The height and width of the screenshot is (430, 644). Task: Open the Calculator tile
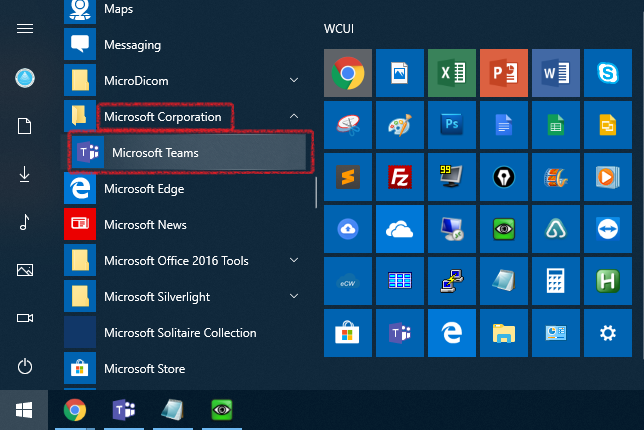click(x=556, y=281)
